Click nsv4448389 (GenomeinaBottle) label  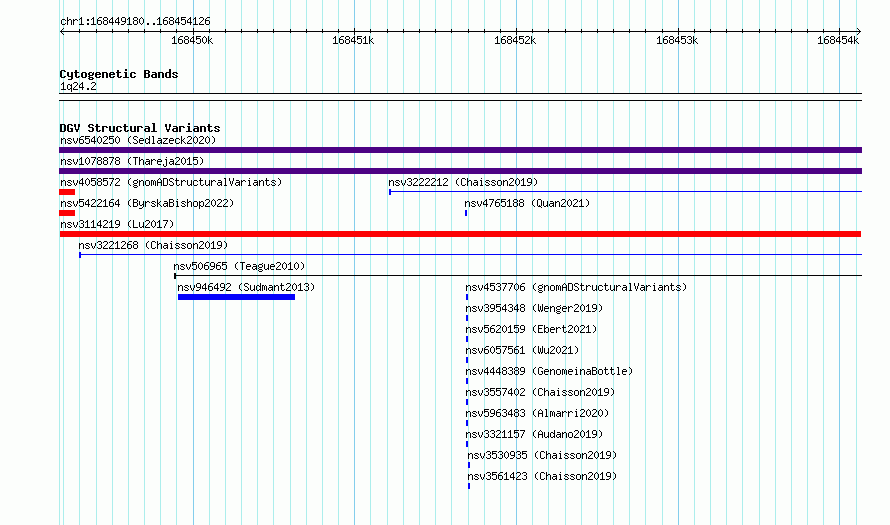point(549,371)
